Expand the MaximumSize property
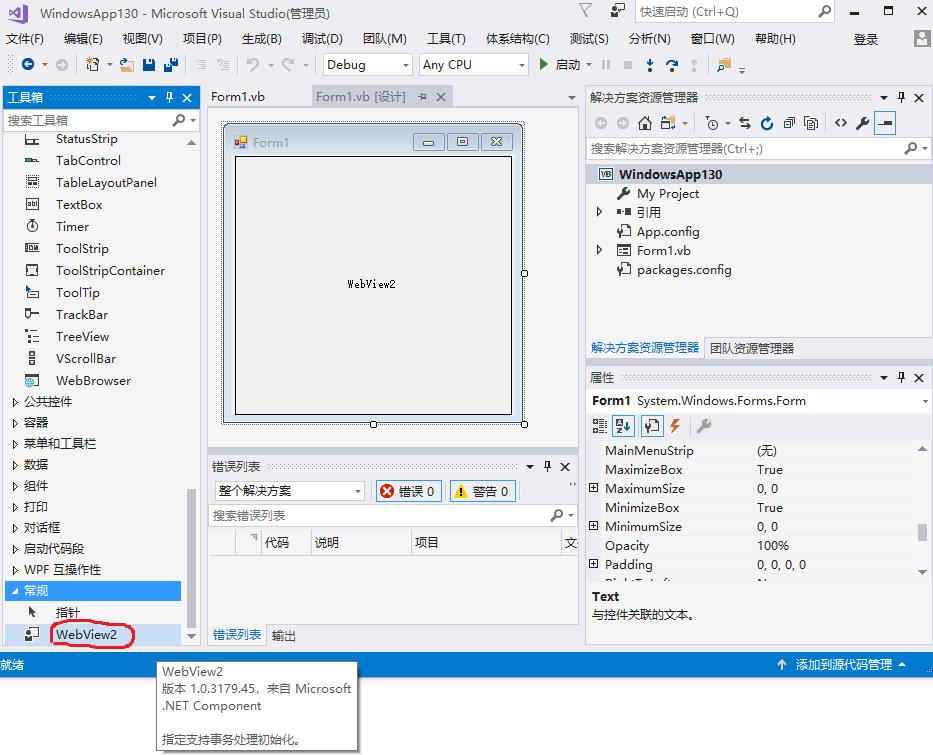Viewport: 933px width, 755px height. (x=593, y=488)
